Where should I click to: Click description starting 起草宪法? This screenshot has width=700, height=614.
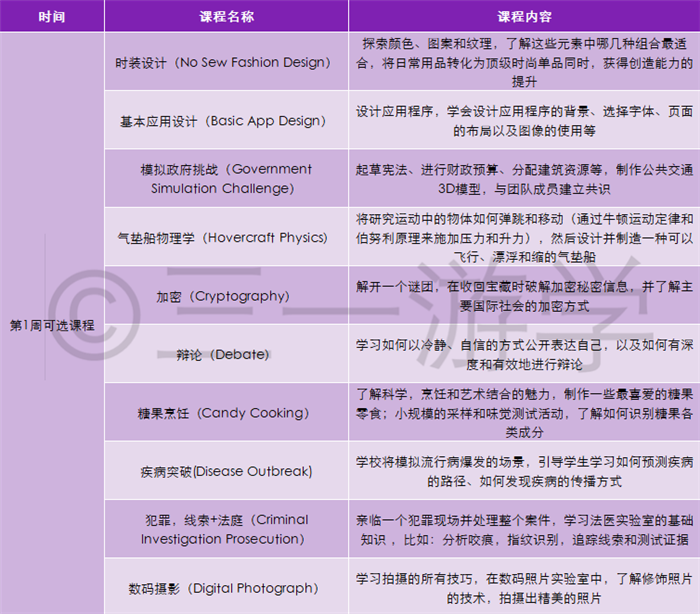[524, 178]
